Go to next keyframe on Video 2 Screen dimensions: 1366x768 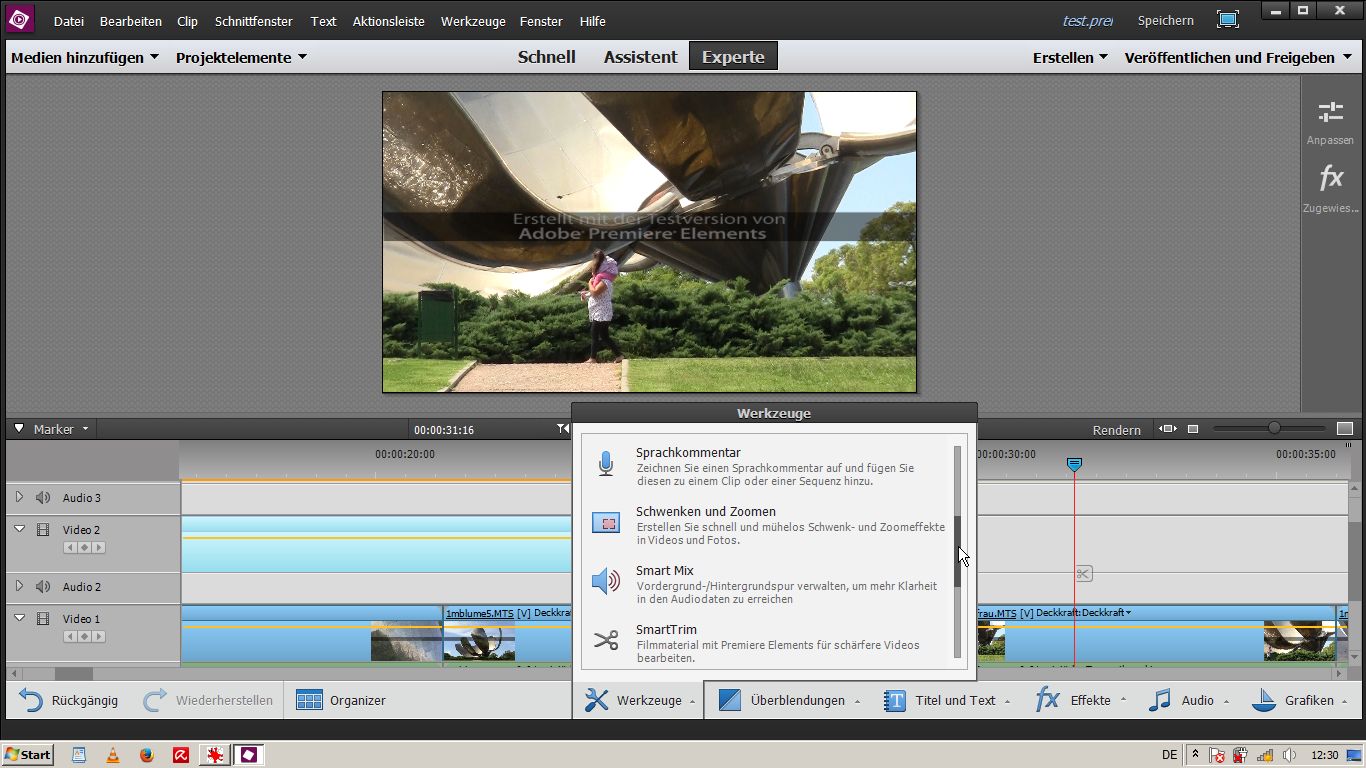click(99, 547)
